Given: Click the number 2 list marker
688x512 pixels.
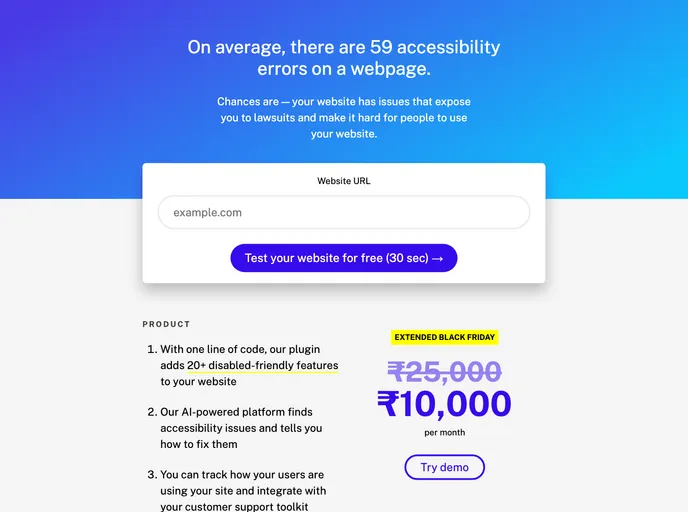Looking at the screenshot, I should 152,412.
